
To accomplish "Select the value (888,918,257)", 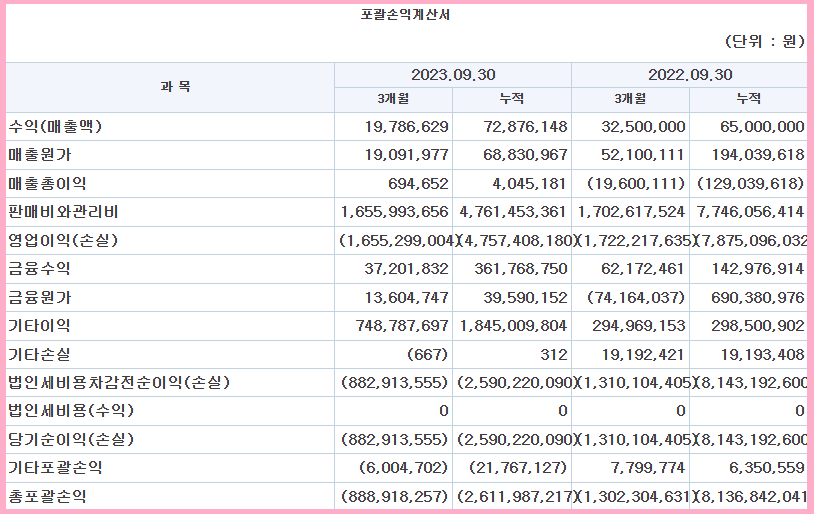I will click(394, 497).
